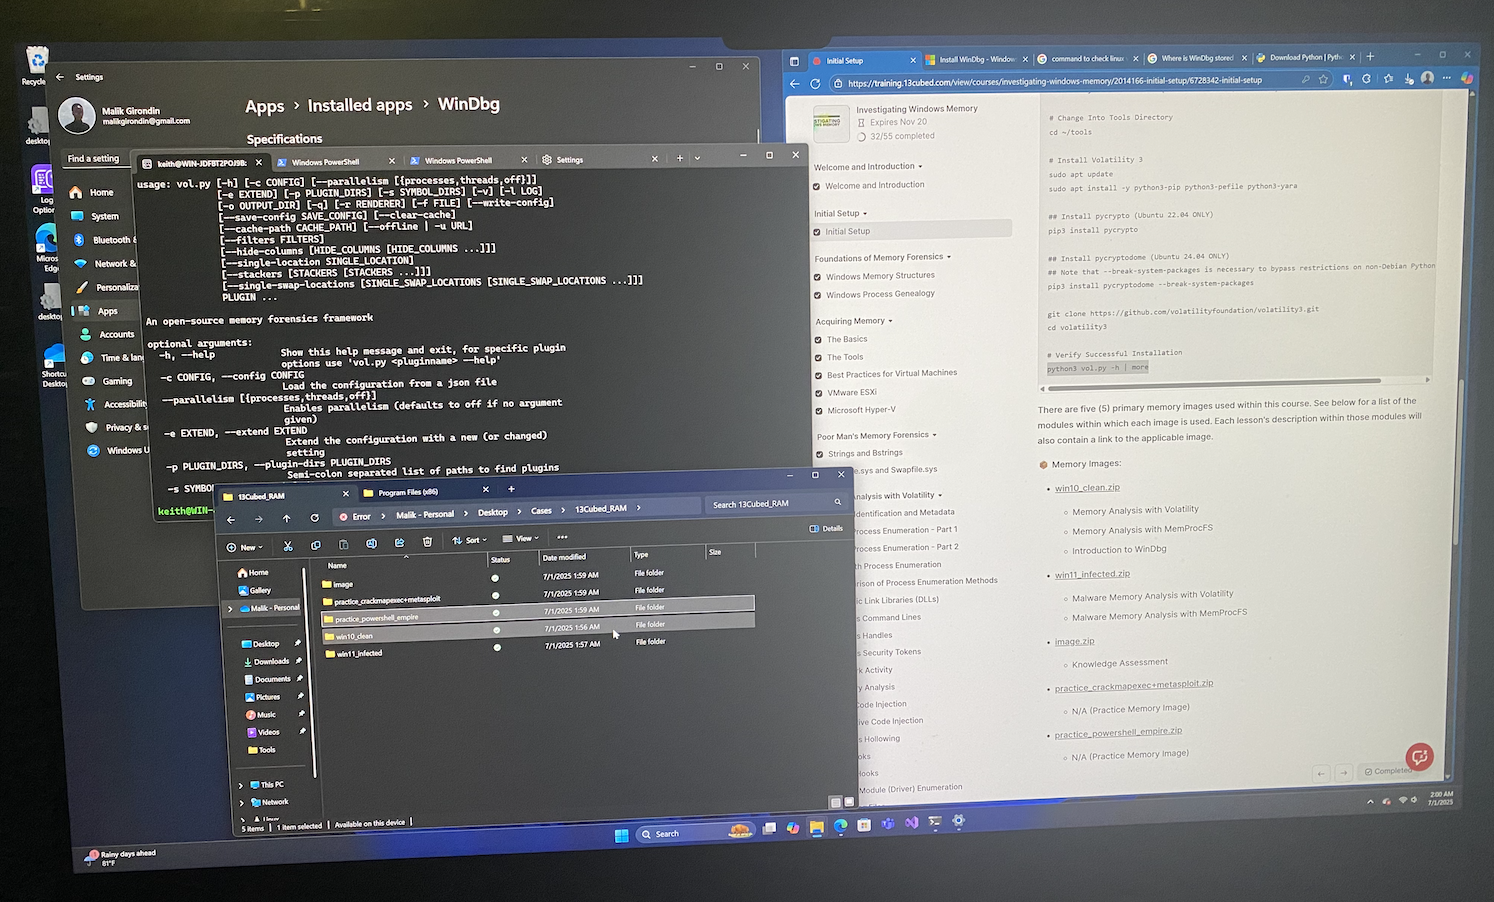Image resolution: width=1494 pixels, height=902 pixels.
Task: Open Terminal icon on taskbar
Action: [x=935, y=822]
